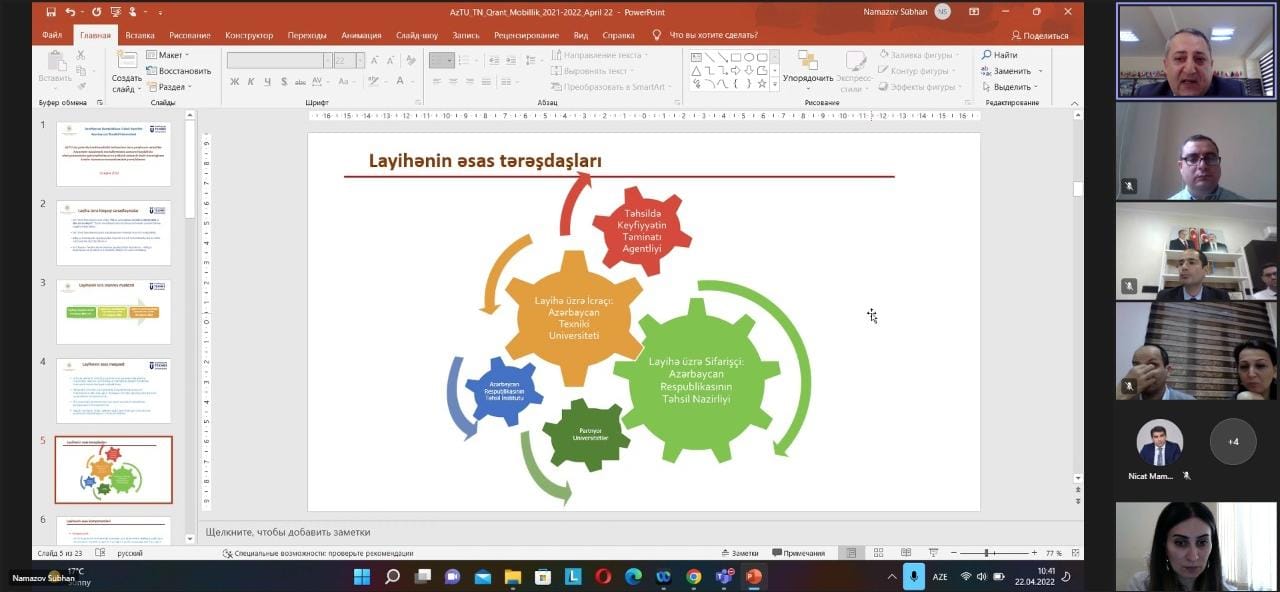Toggle the Comments (Примечания) pane
The width and height of the screenshot is (1280, 592).
[x=798, y=553]
